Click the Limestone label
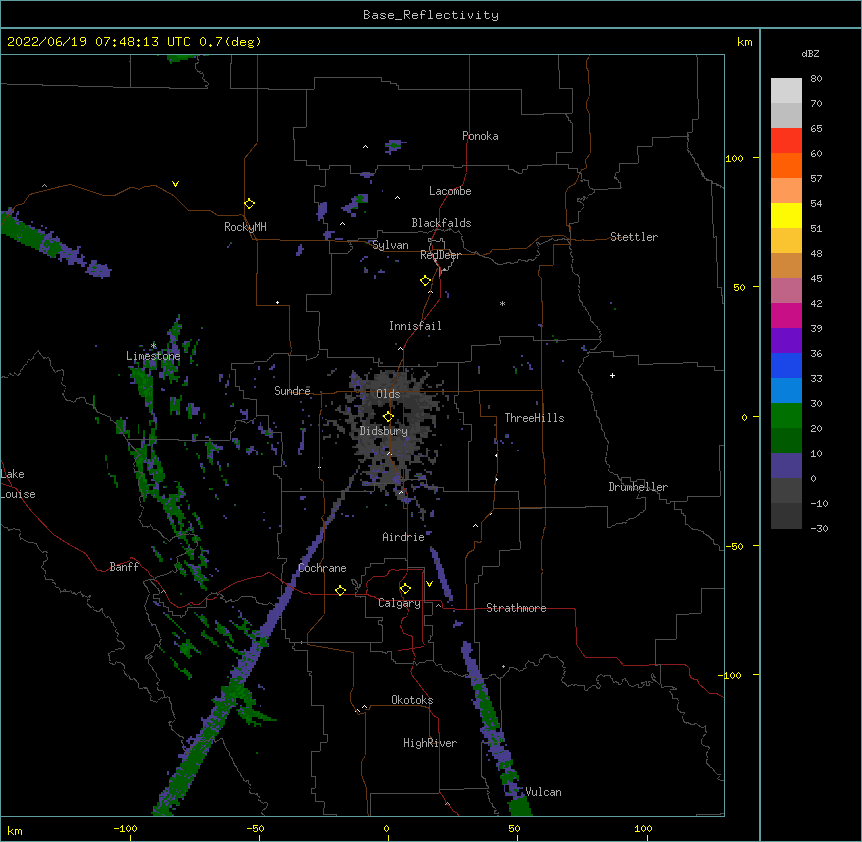The width and height of the screenshot is (862, 842). coord(153,356)
